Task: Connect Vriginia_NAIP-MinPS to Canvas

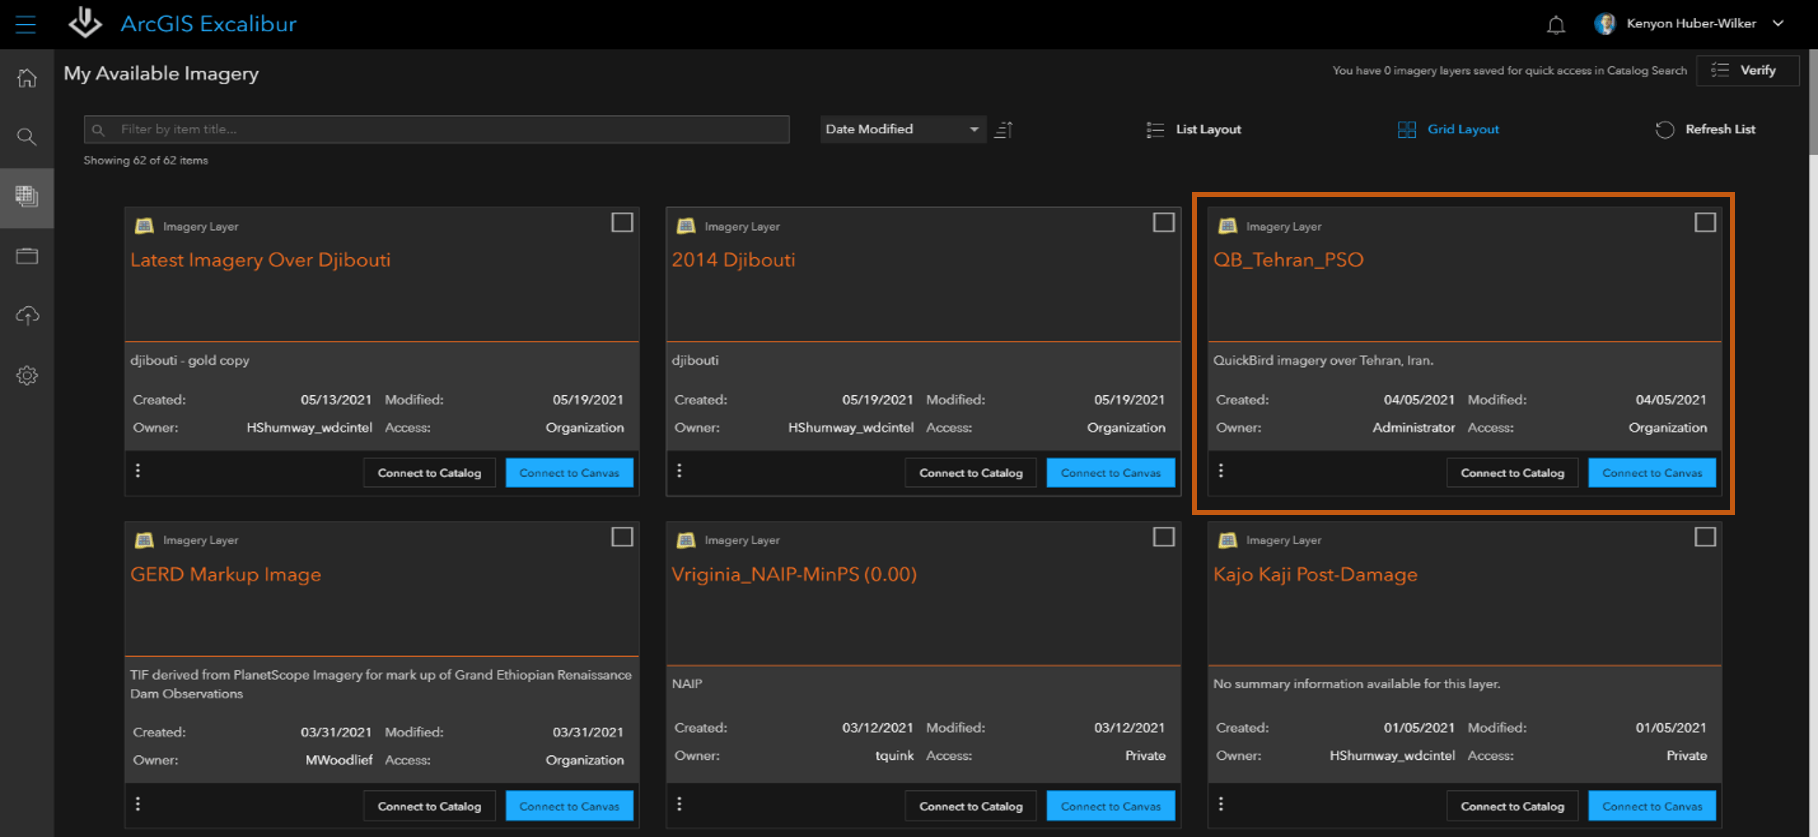Action: point(1110,806)
